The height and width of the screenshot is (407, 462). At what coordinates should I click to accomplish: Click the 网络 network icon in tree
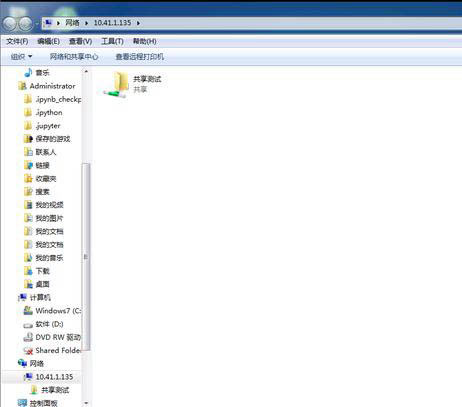(22, 363)
